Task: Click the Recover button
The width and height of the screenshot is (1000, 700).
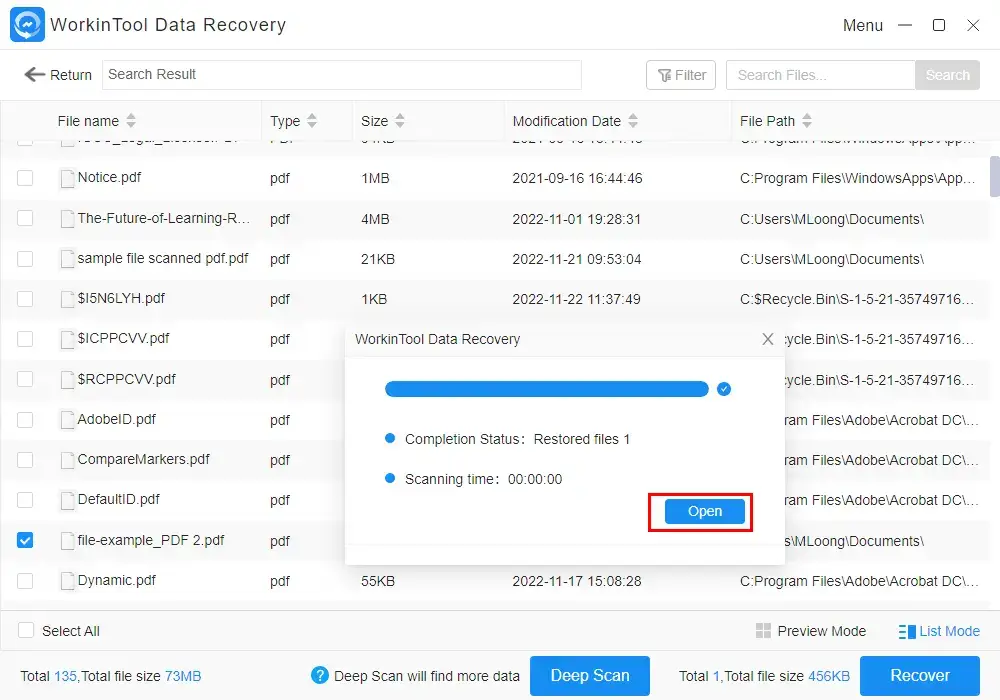Action: [920, 676]
